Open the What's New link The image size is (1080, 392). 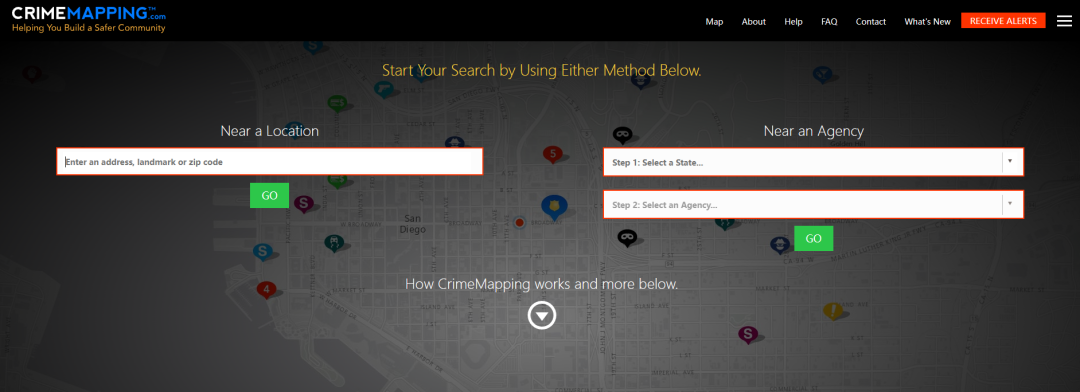927,21
